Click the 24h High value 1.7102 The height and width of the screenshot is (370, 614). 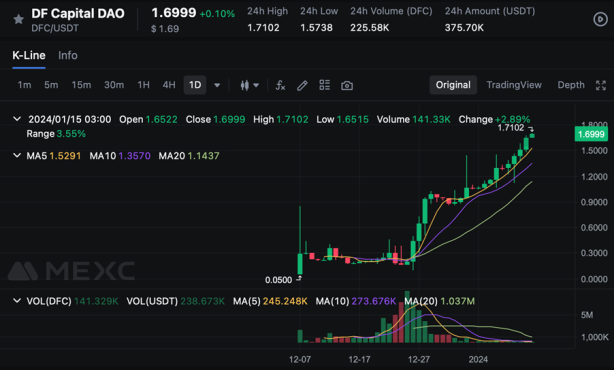pos(263,28)
